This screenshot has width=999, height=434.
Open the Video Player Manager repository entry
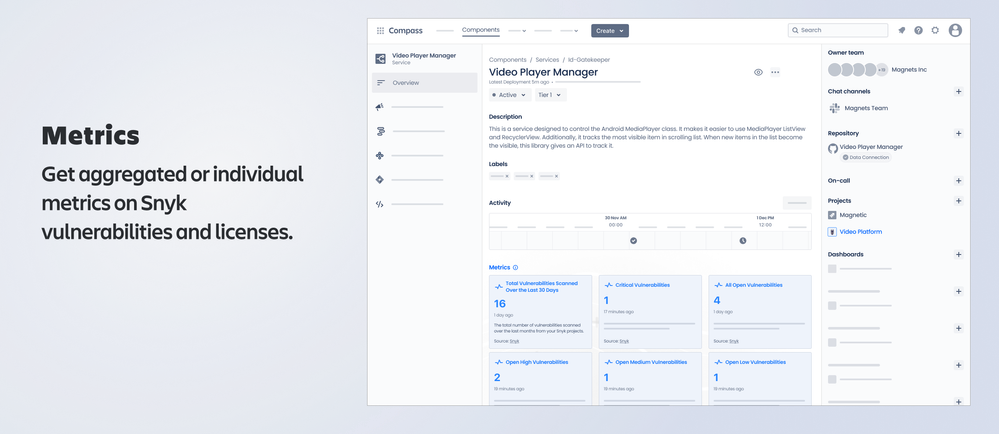coord(871,147)
